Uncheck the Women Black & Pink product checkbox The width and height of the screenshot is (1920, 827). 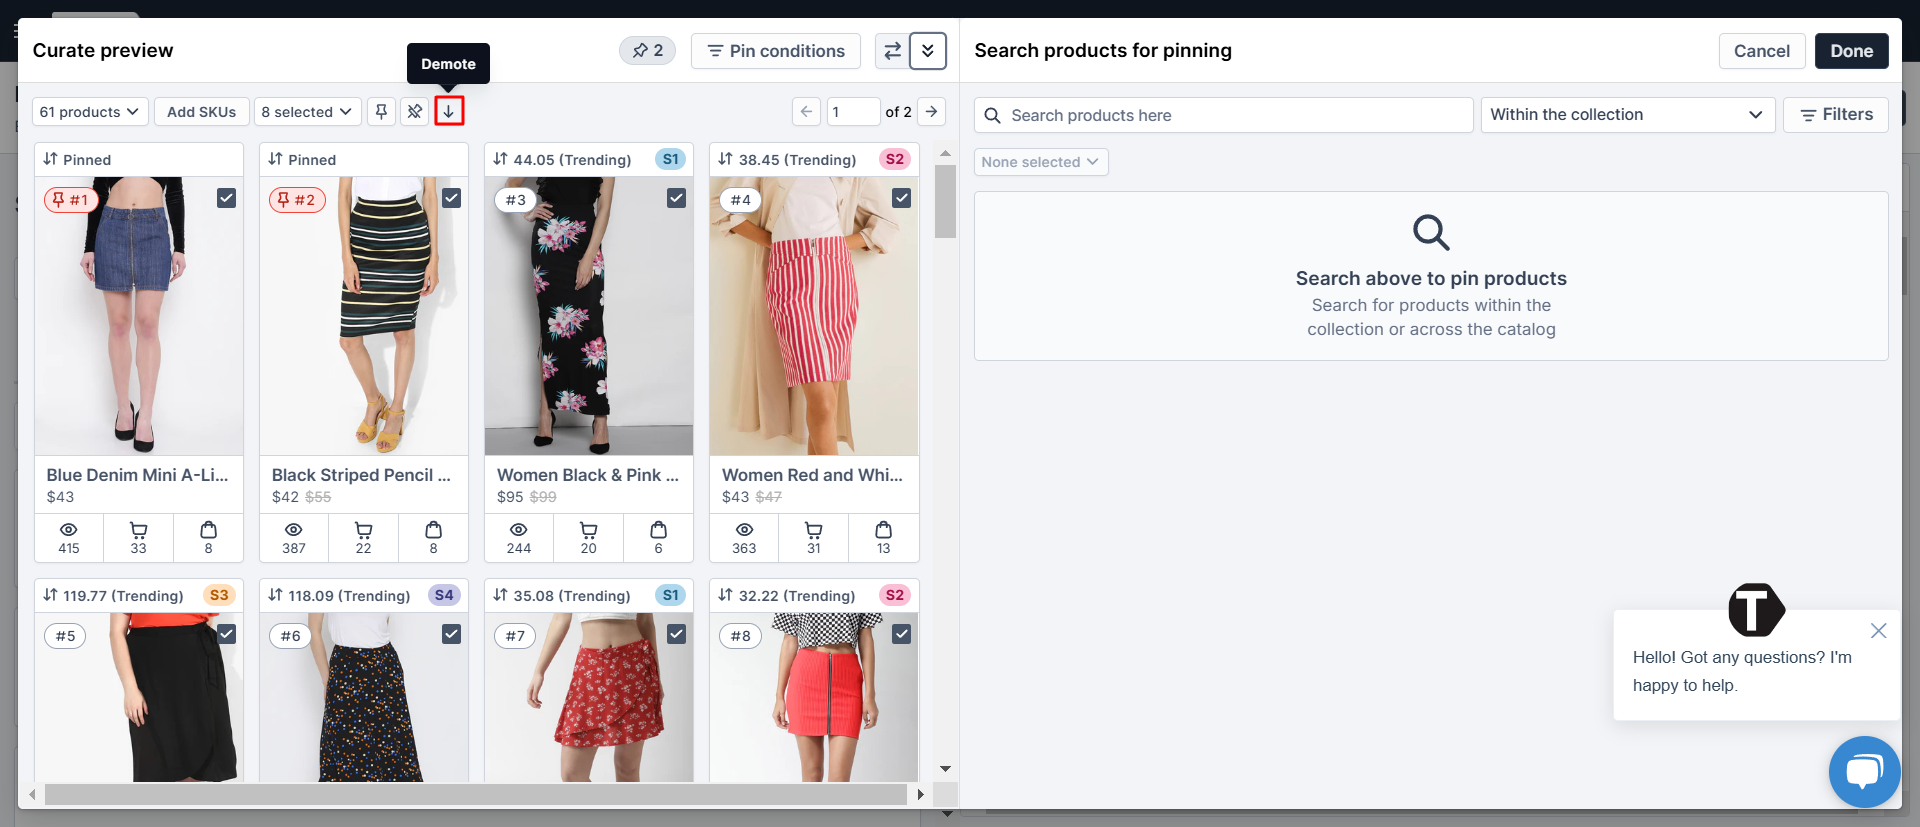pos(677,198)
